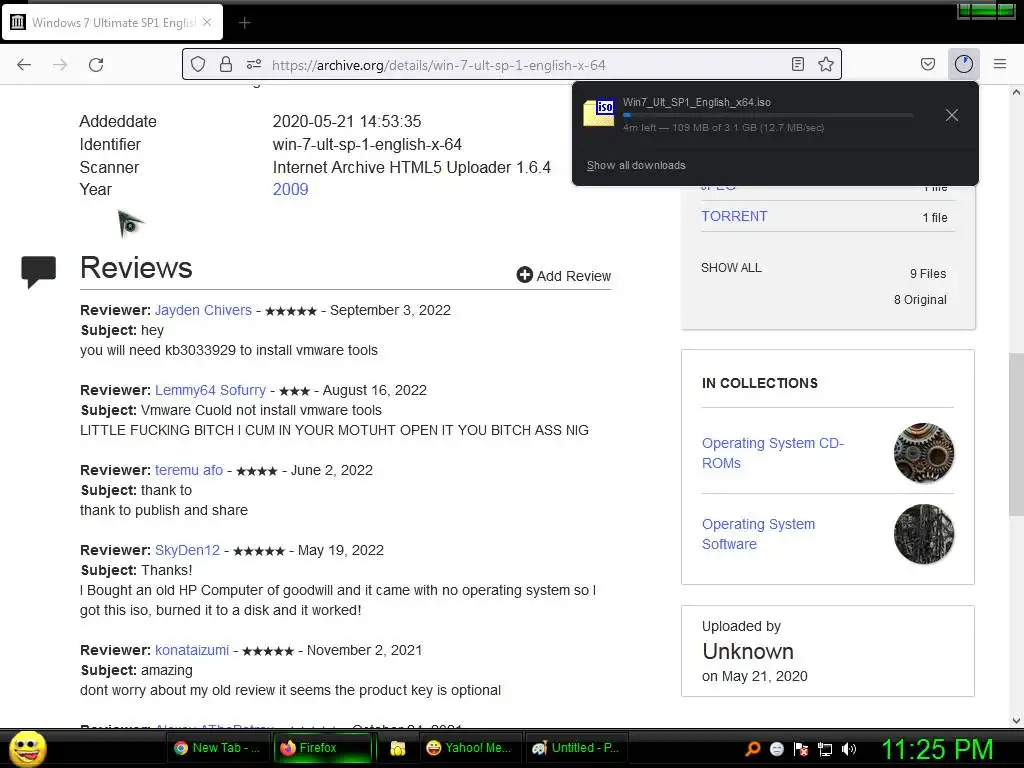Open the network tray icon
This screenshot has height=768, width=1024.
click(x=825, y=749)
